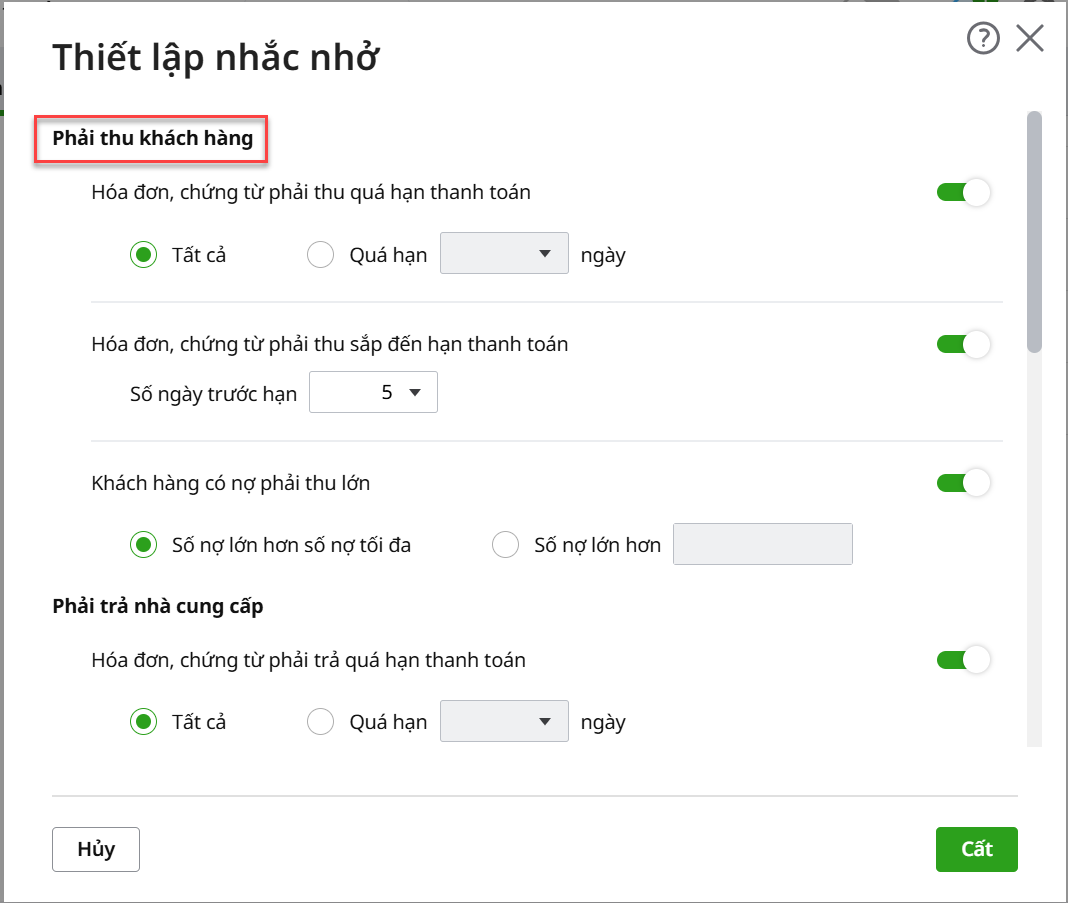Viewport: 1068px width, 903px height.
Task: Select 'Tất cả' for overdue payable invoices
Action: coord(144,721)
